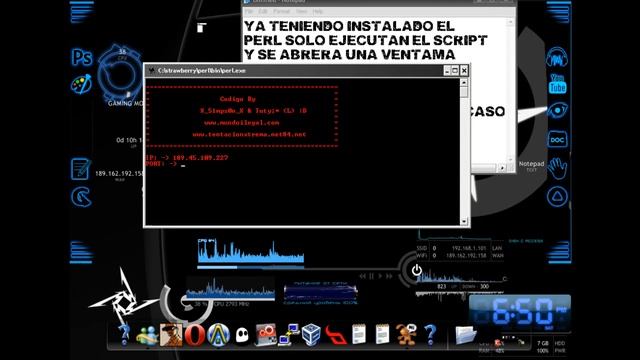
Task: Click the rewind control in media widget
Action: tap(362, 276)
